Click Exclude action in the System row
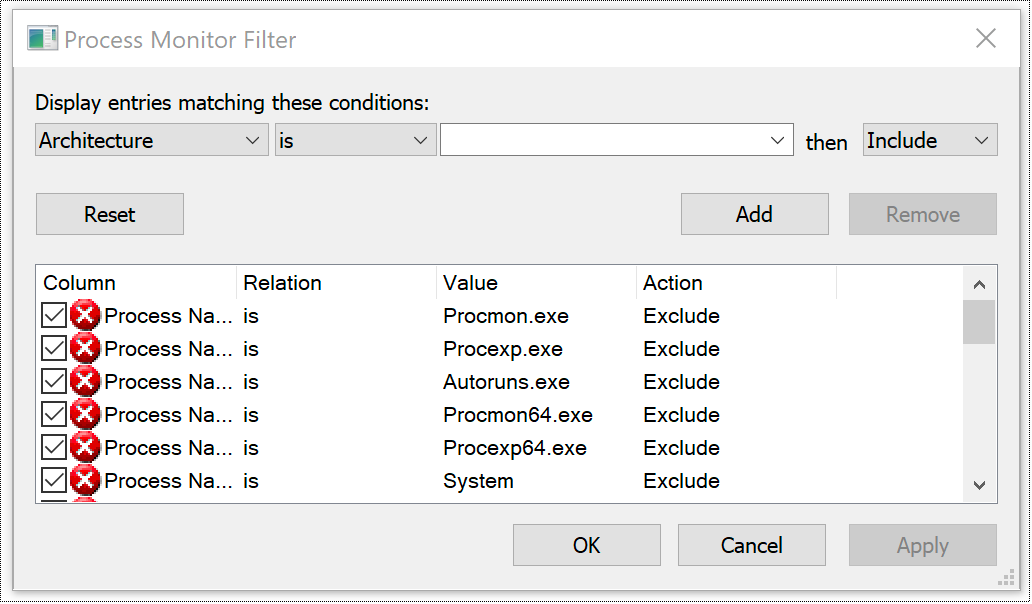The width and height of the screenshot is (1032, 604). coord(681,480)
